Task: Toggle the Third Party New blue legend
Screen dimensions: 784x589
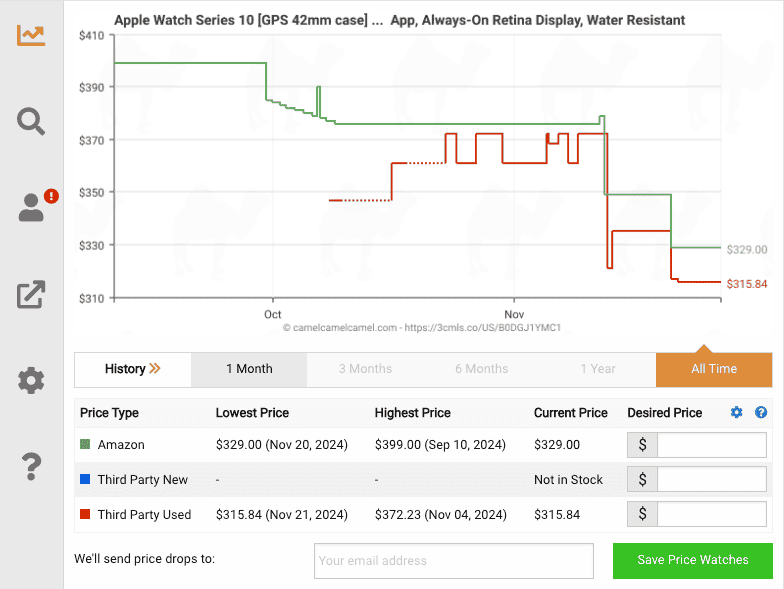Action: coord(85,480)
